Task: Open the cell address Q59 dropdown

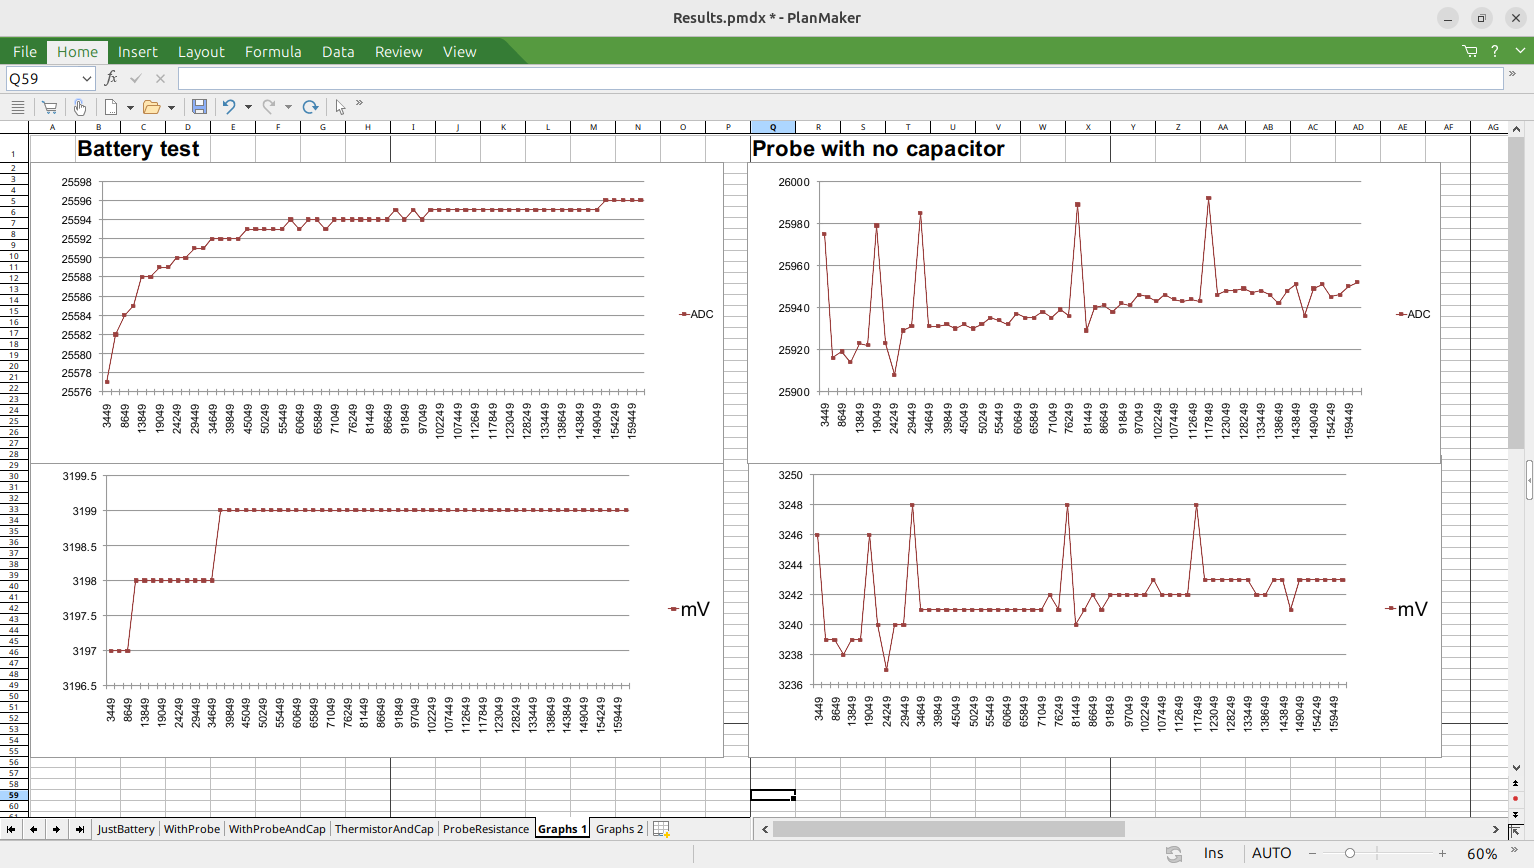Action: (x=87, y=78)
